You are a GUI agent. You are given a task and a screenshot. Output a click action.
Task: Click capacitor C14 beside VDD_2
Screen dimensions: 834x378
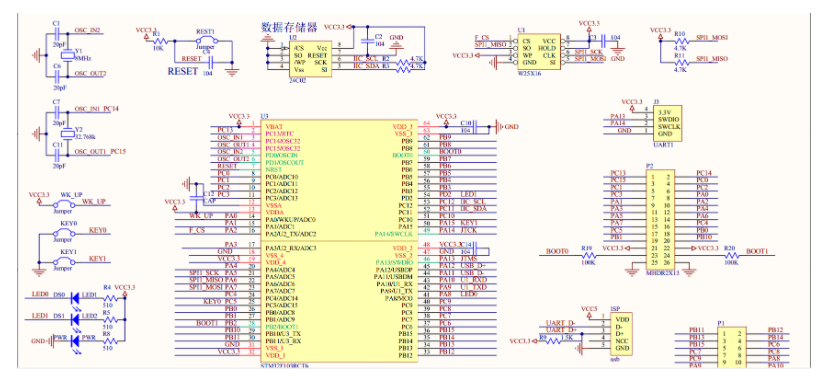click(476, 248)
